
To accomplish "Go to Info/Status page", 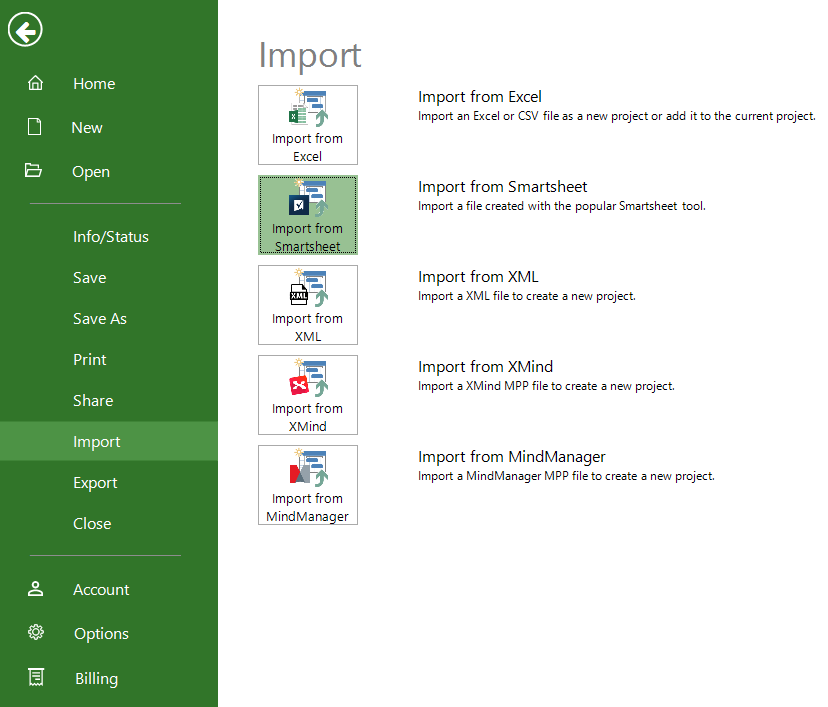I will (109, 237).
